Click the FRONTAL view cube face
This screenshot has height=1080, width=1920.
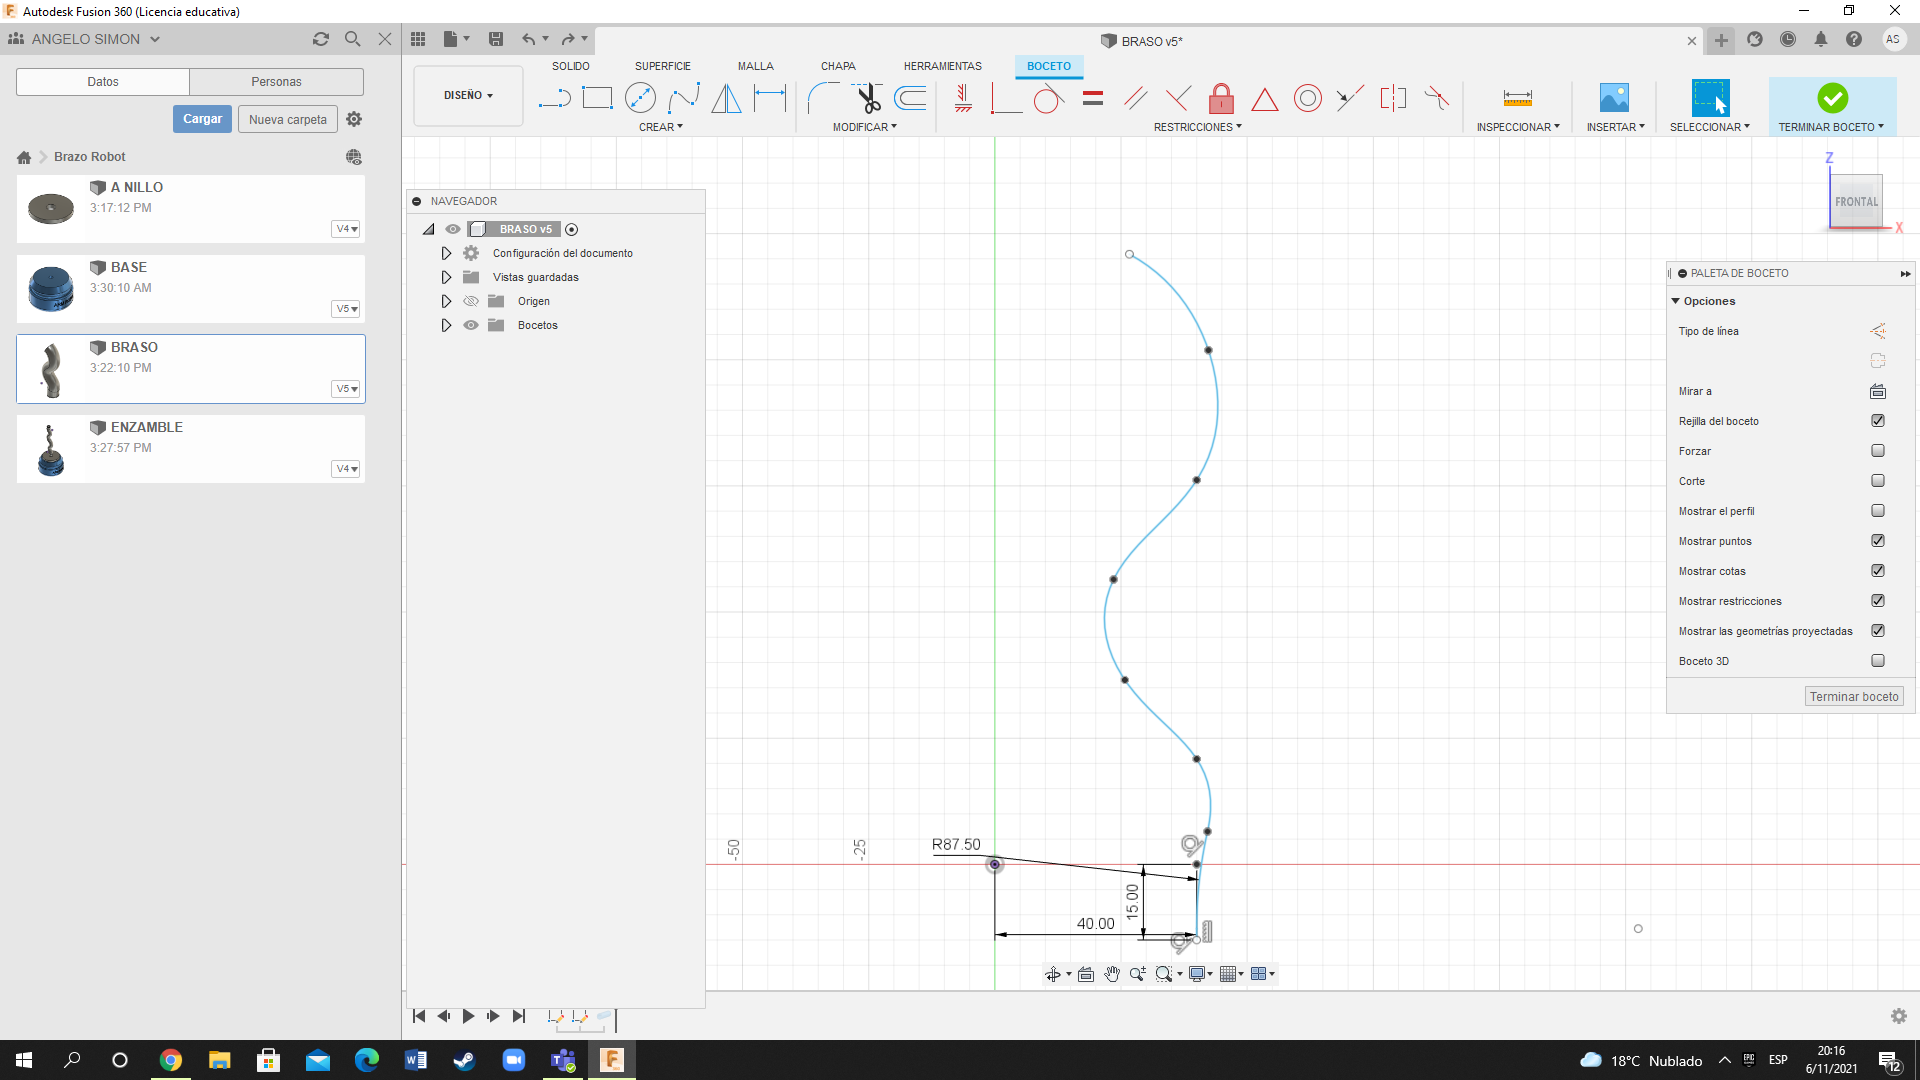pyautogui.click(x=1856, y=202)
